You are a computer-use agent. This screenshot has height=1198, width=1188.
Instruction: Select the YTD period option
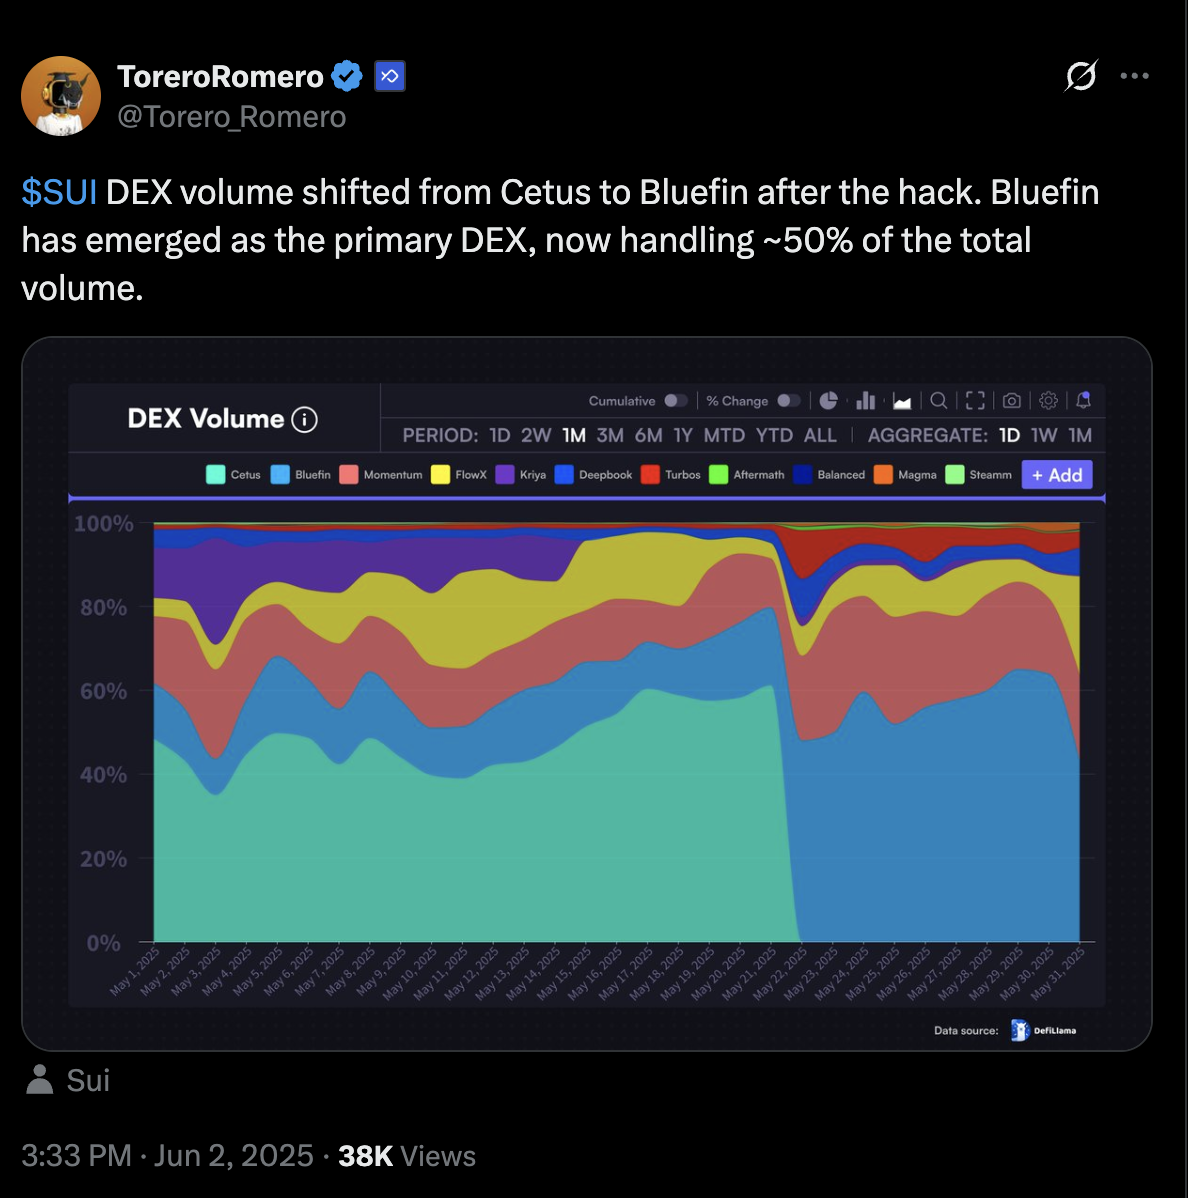point(774,435)
